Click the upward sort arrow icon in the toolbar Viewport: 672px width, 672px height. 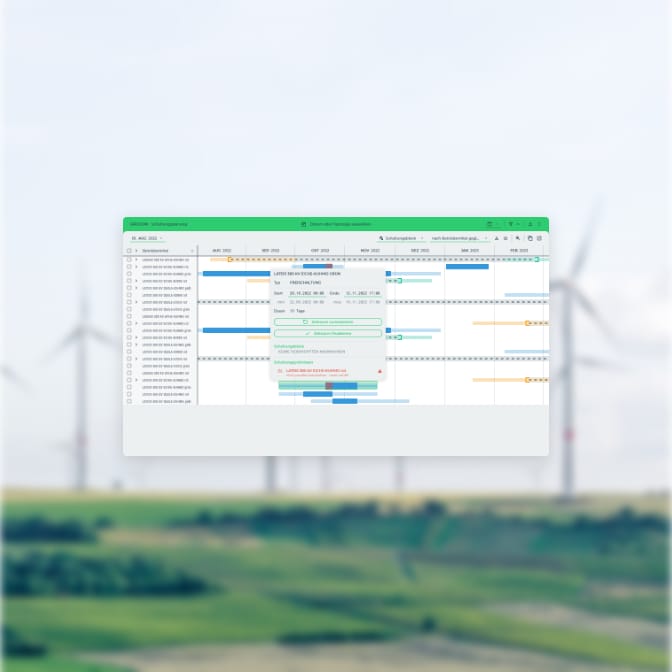pyautogui.click(x=496, y=239)
